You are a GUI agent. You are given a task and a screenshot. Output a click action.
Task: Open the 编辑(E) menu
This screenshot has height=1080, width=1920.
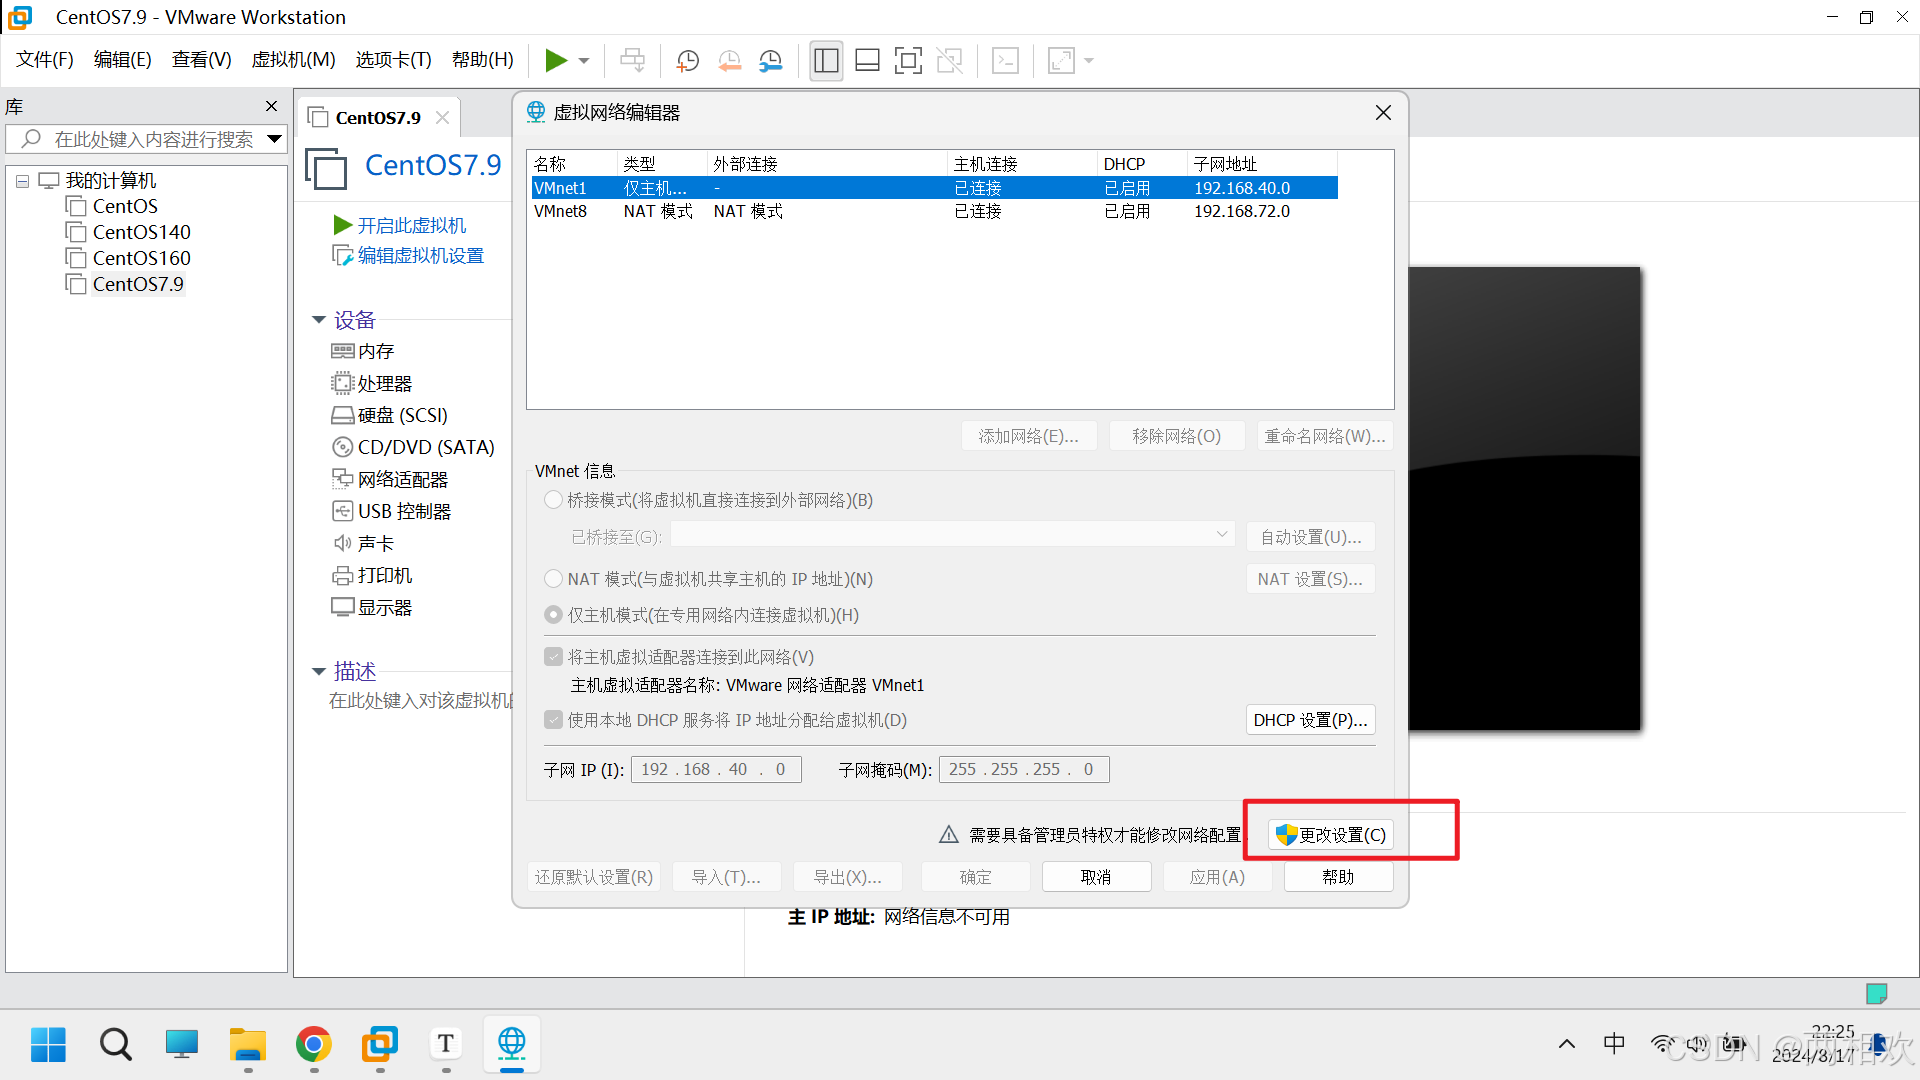[122, 60]
